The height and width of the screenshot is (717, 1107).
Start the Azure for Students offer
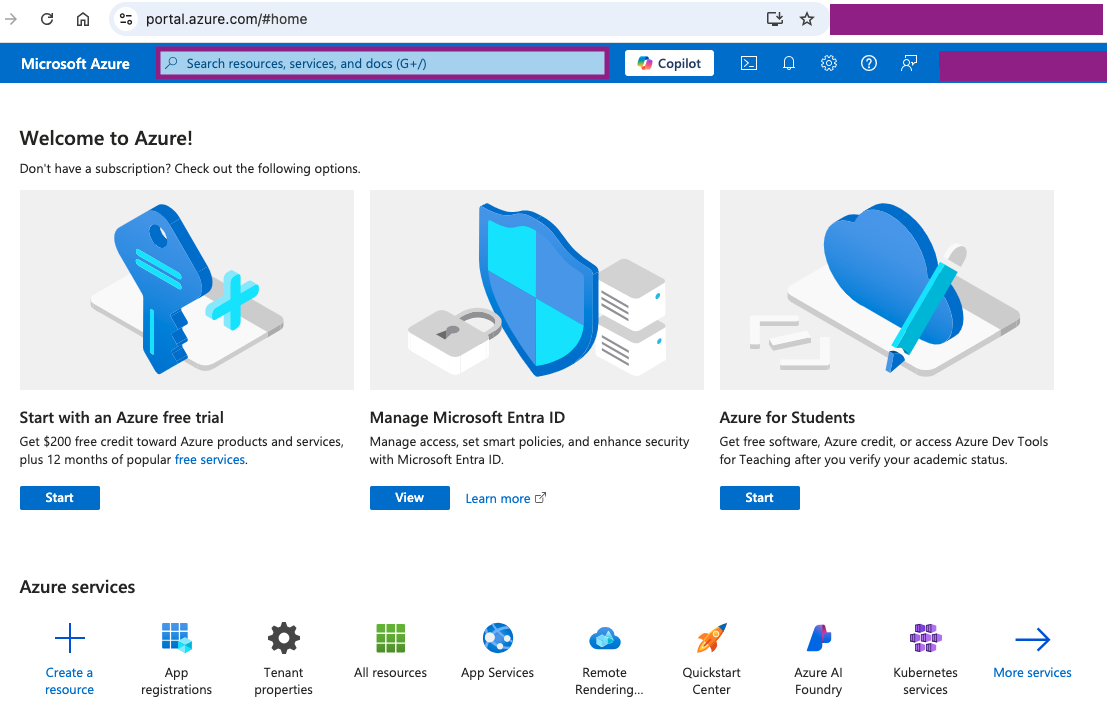click(760, 498)
